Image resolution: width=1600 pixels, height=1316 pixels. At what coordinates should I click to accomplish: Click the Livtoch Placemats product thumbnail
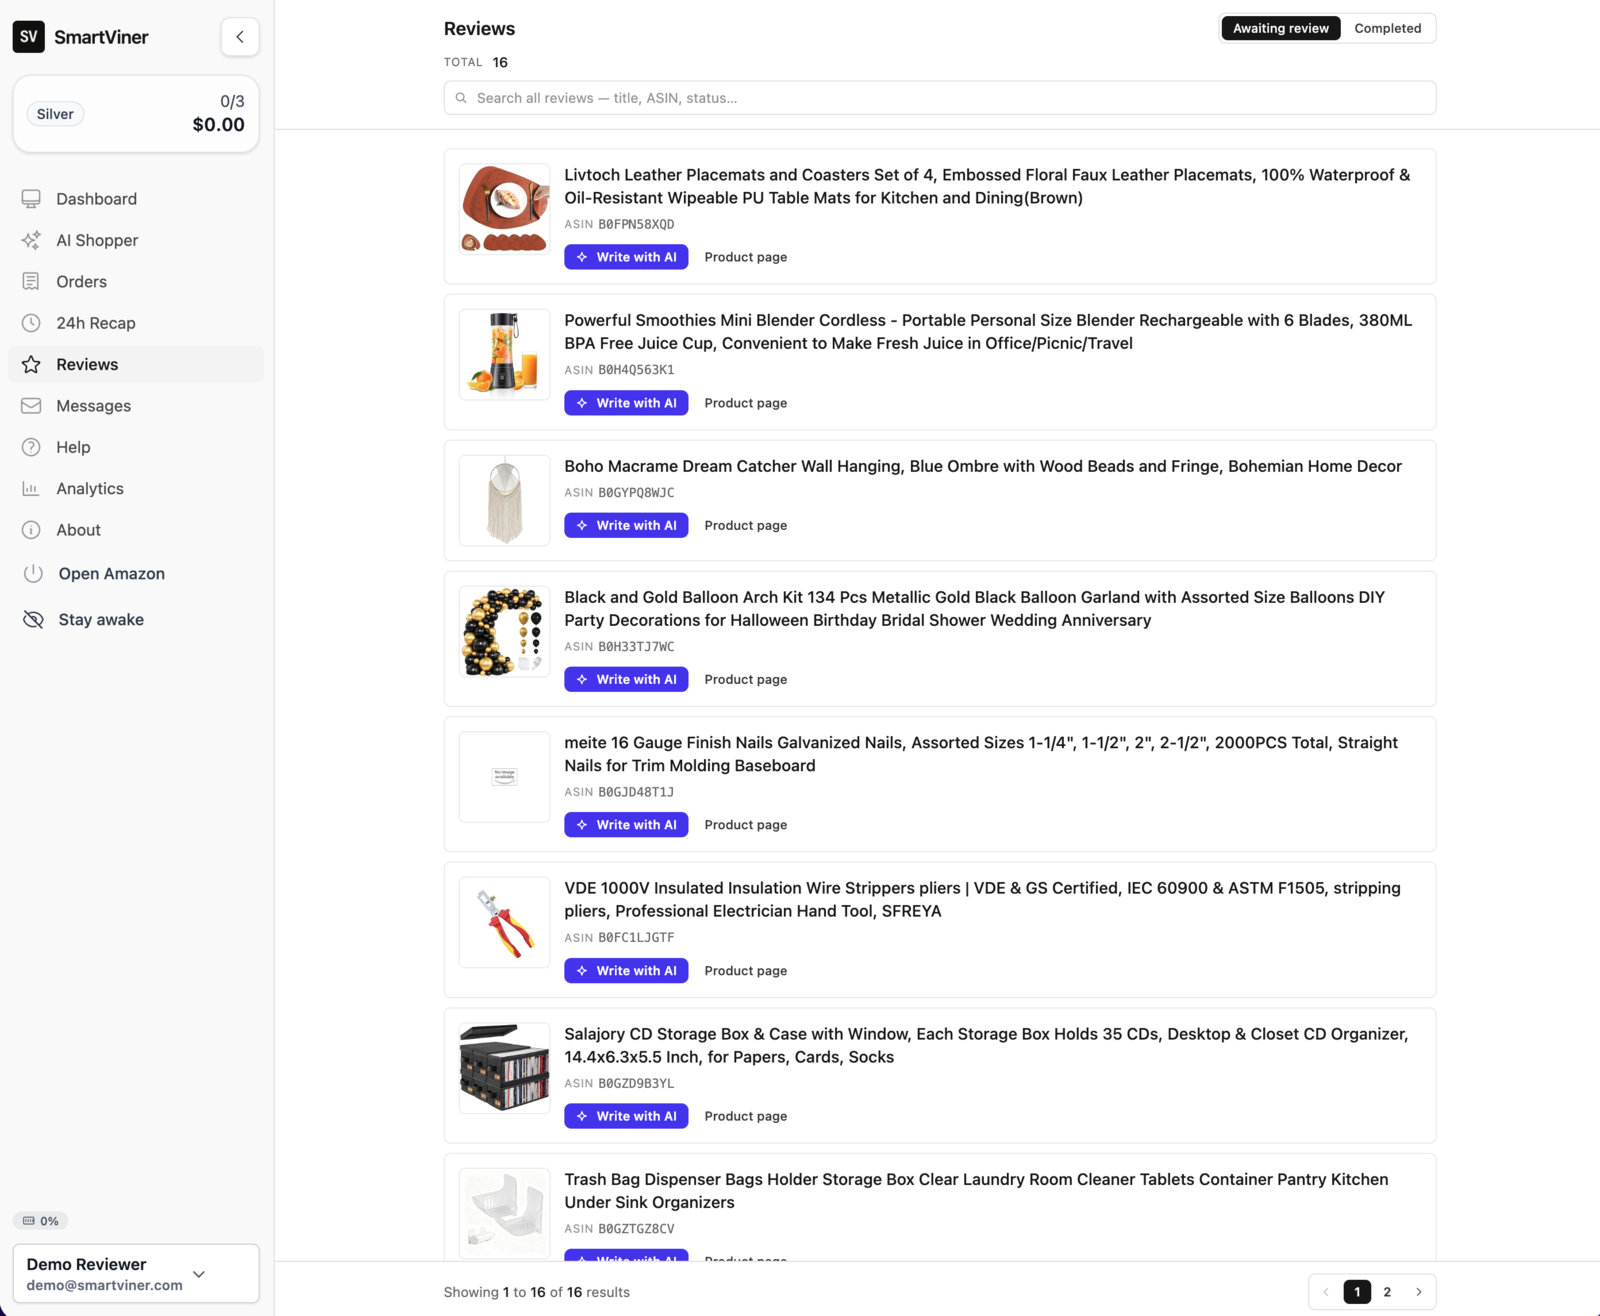[505, 209]
